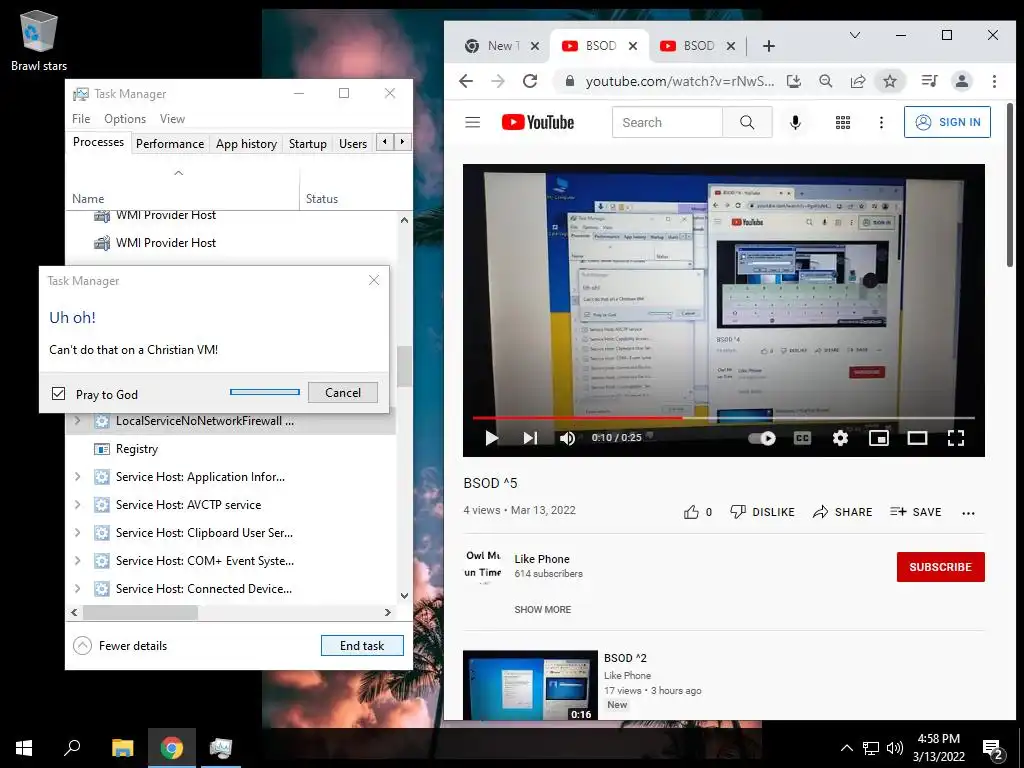This screenshot has height=768, width=1024.
Task: Go to the YouTube home logo
Action: (x=537, y=122)
